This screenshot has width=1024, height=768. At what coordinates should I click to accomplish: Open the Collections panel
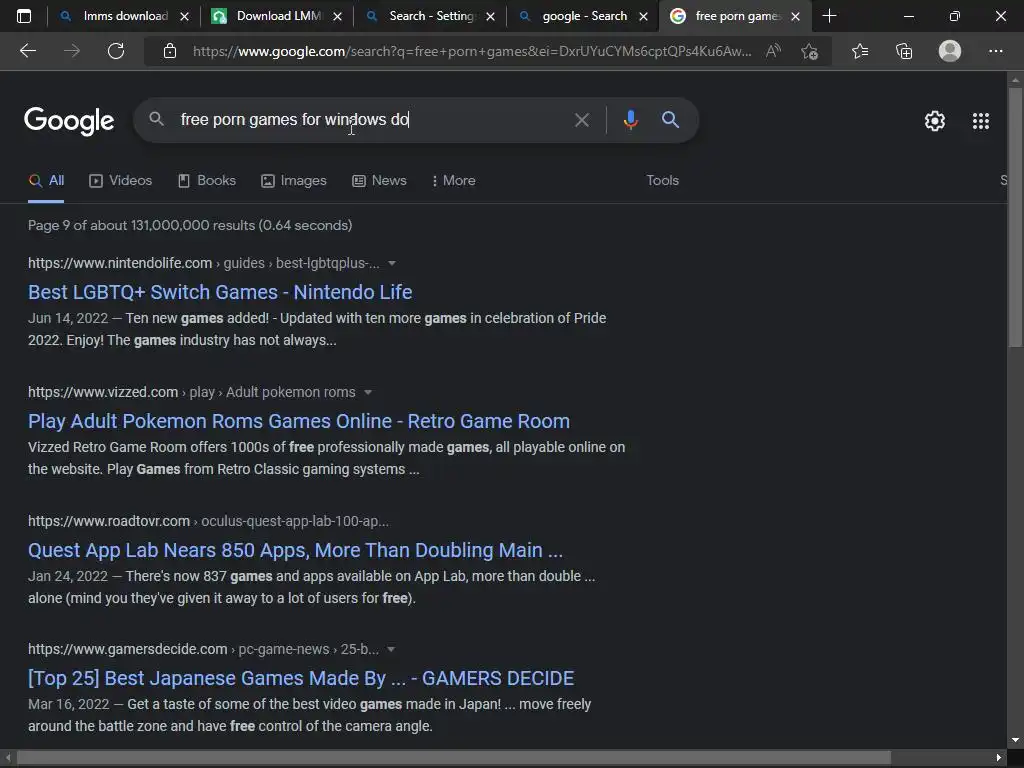point(904,51)
